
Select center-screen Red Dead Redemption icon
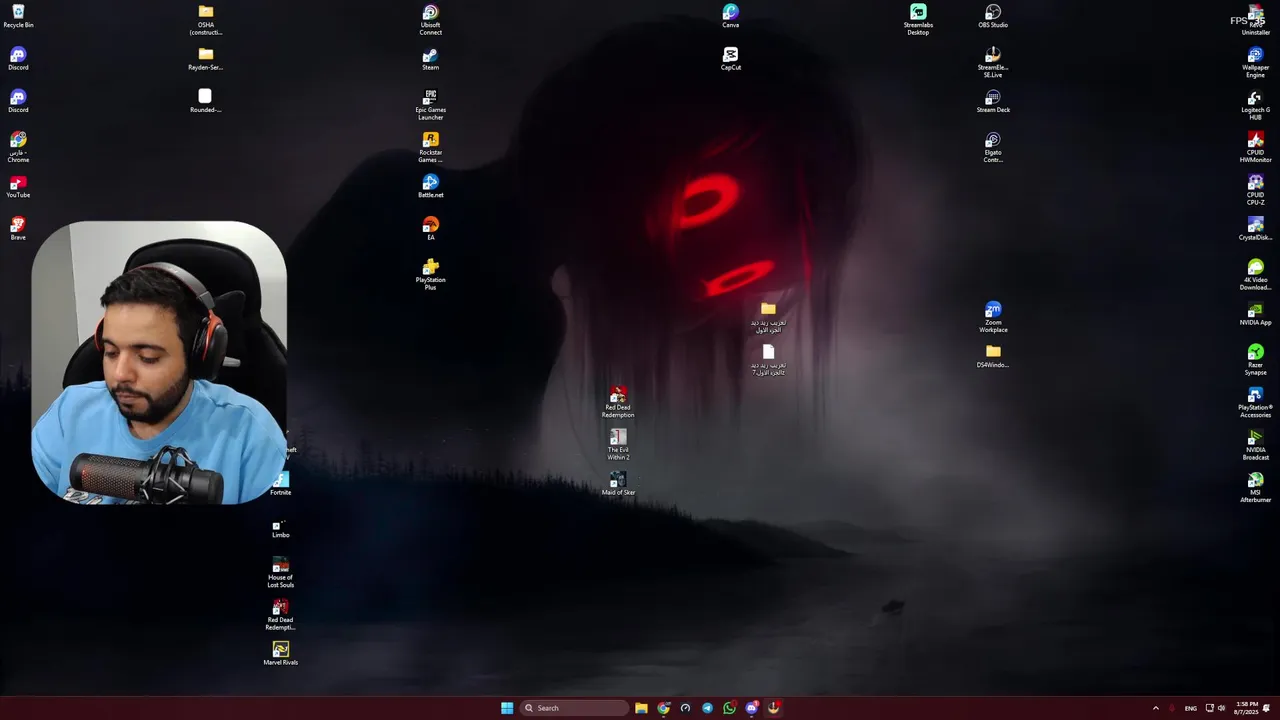(x=618, y=402)
